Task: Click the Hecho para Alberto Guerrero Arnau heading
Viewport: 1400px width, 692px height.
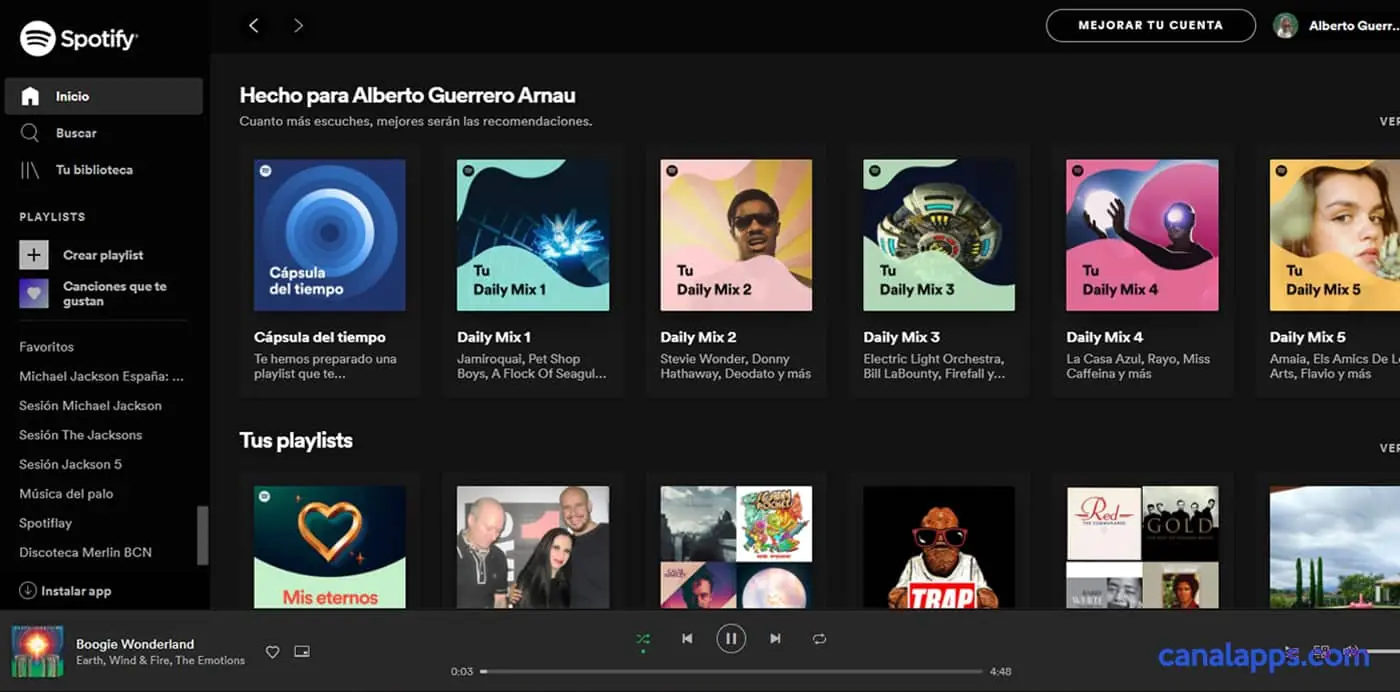Action: tap(407, 96)
